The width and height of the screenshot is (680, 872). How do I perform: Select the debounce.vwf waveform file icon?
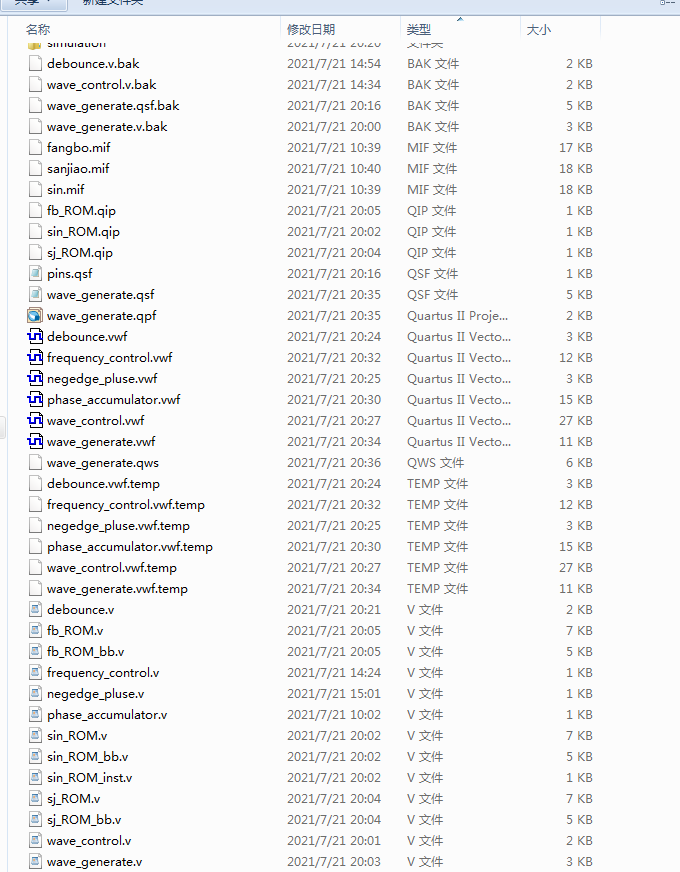point(36,337)
